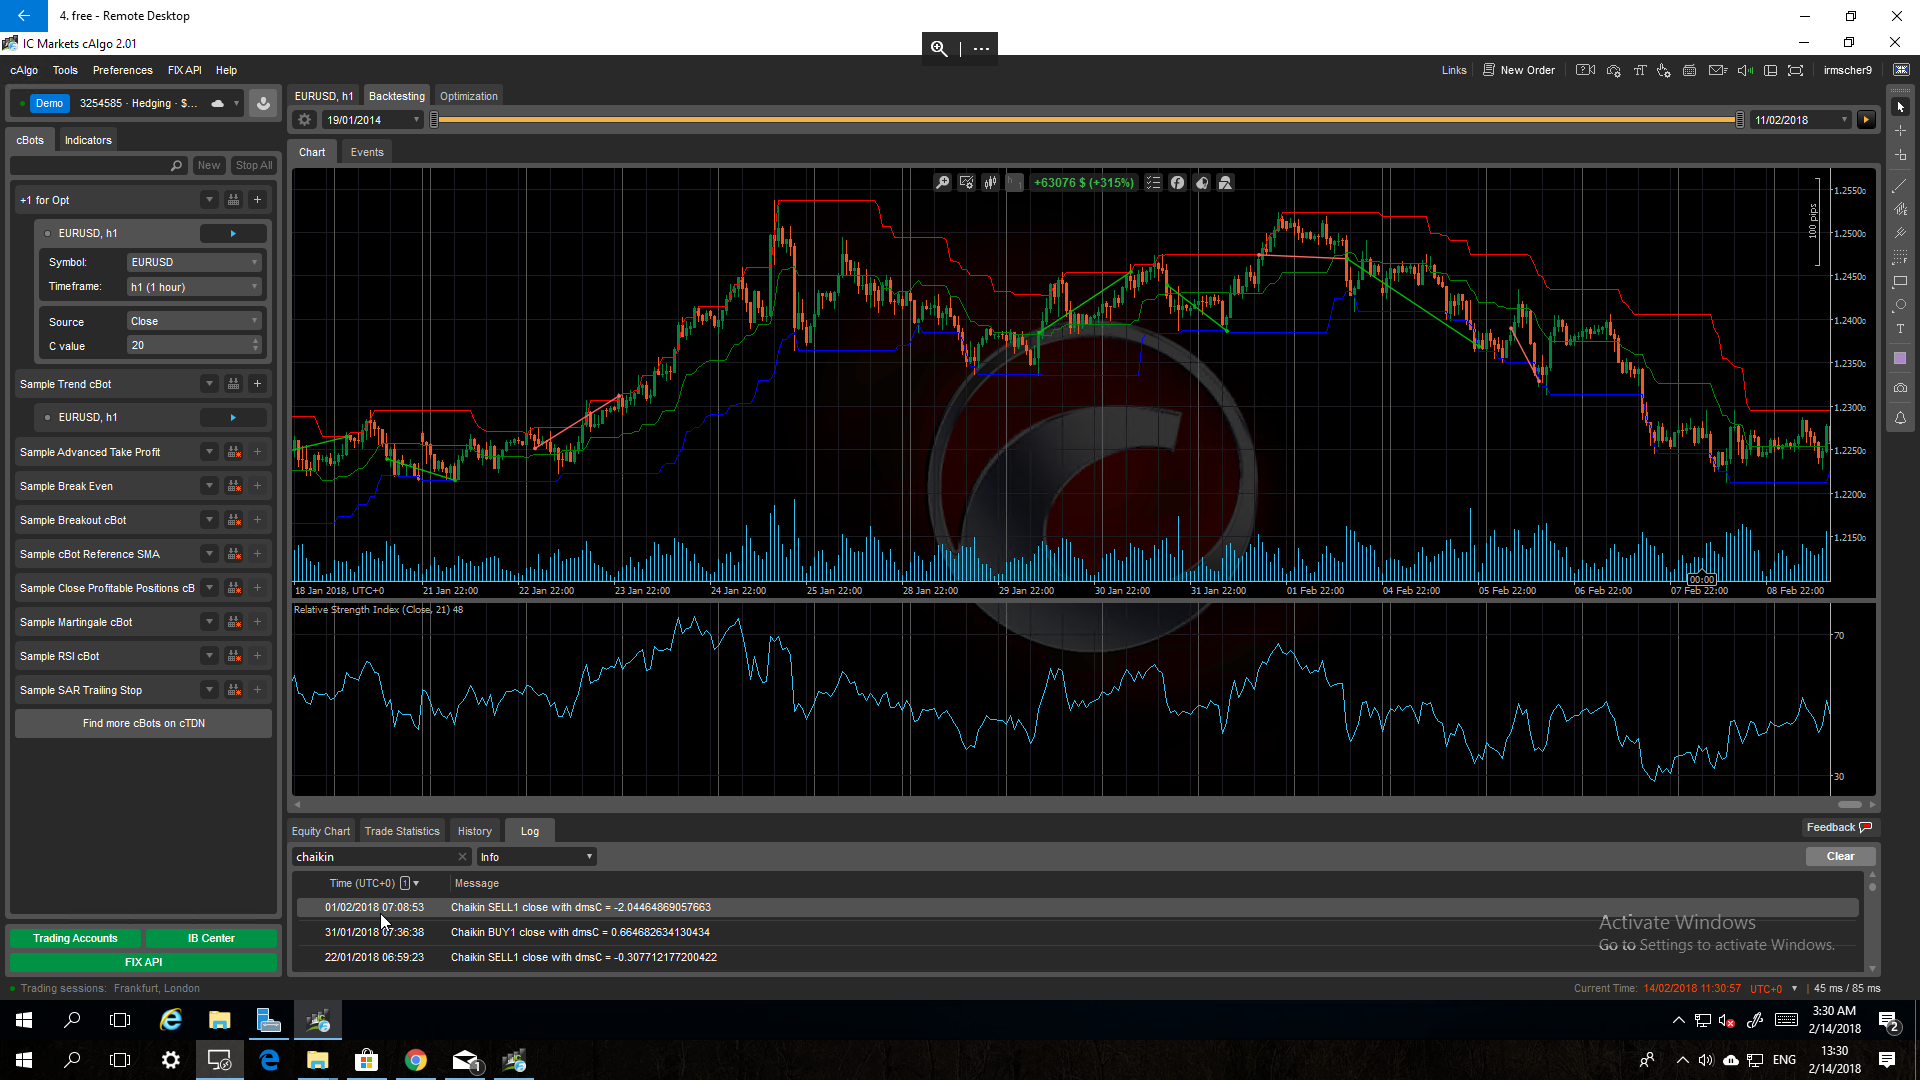
Task: Open backtesting settings gear icon
Action: (305, 120)
